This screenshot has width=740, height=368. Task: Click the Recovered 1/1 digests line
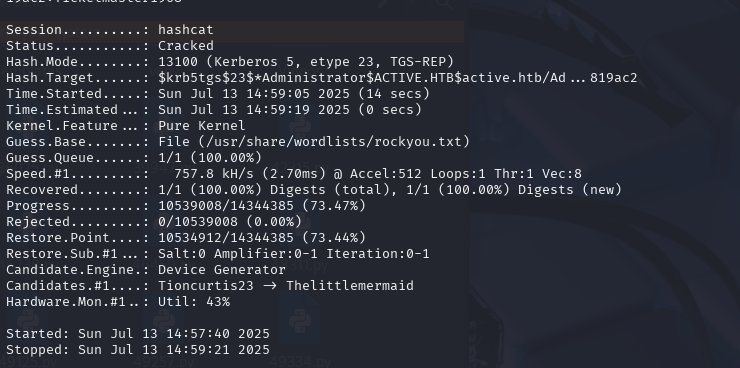pos(314,190)
